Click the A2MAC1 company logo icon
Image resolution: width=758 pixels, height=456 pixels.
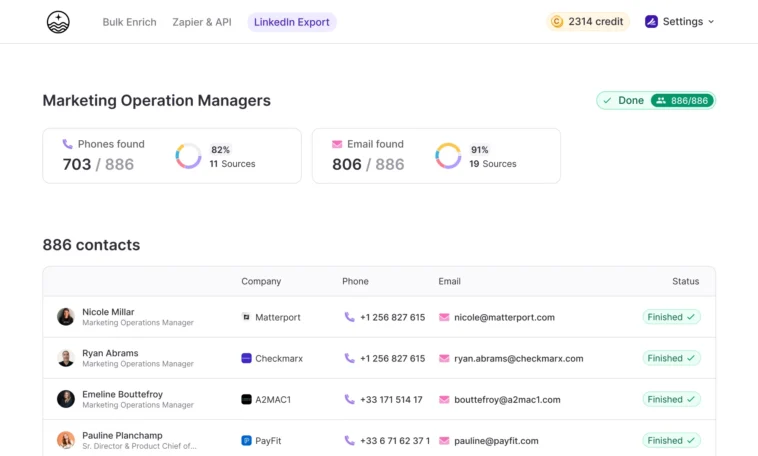(x=246, y=399)
